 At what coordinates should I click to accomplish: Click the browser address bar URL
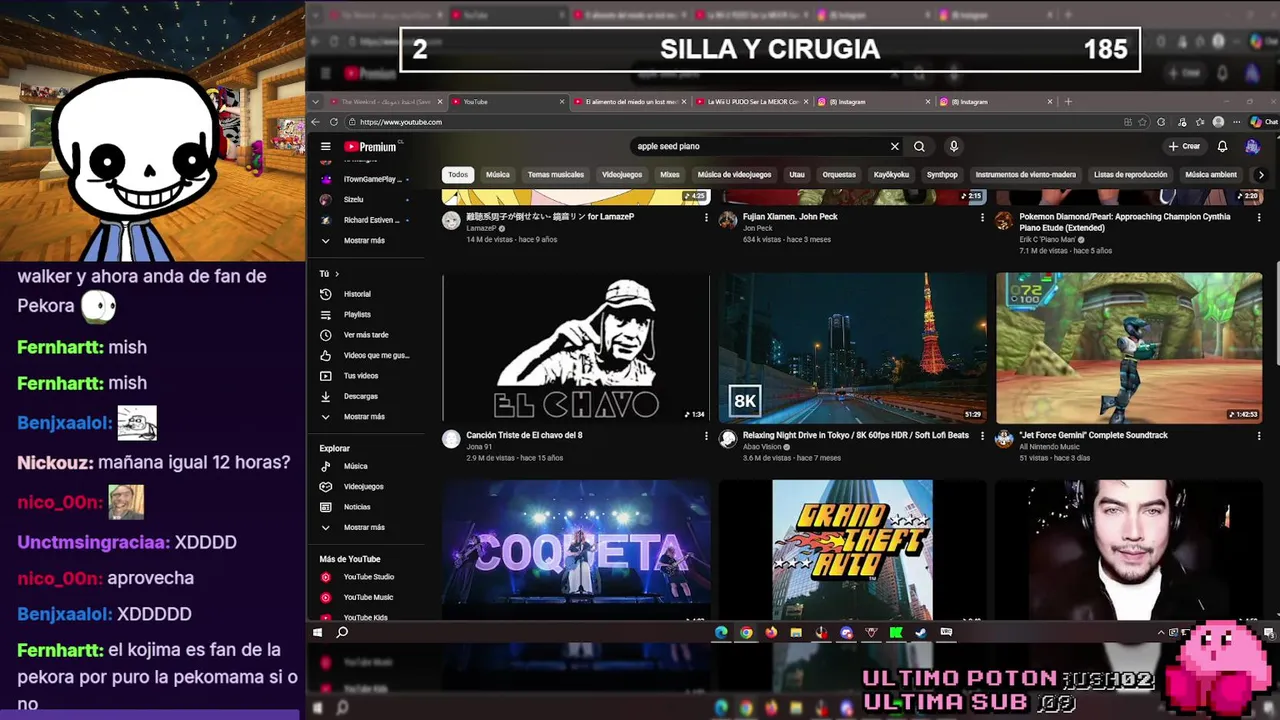click(x=401, y=122)
